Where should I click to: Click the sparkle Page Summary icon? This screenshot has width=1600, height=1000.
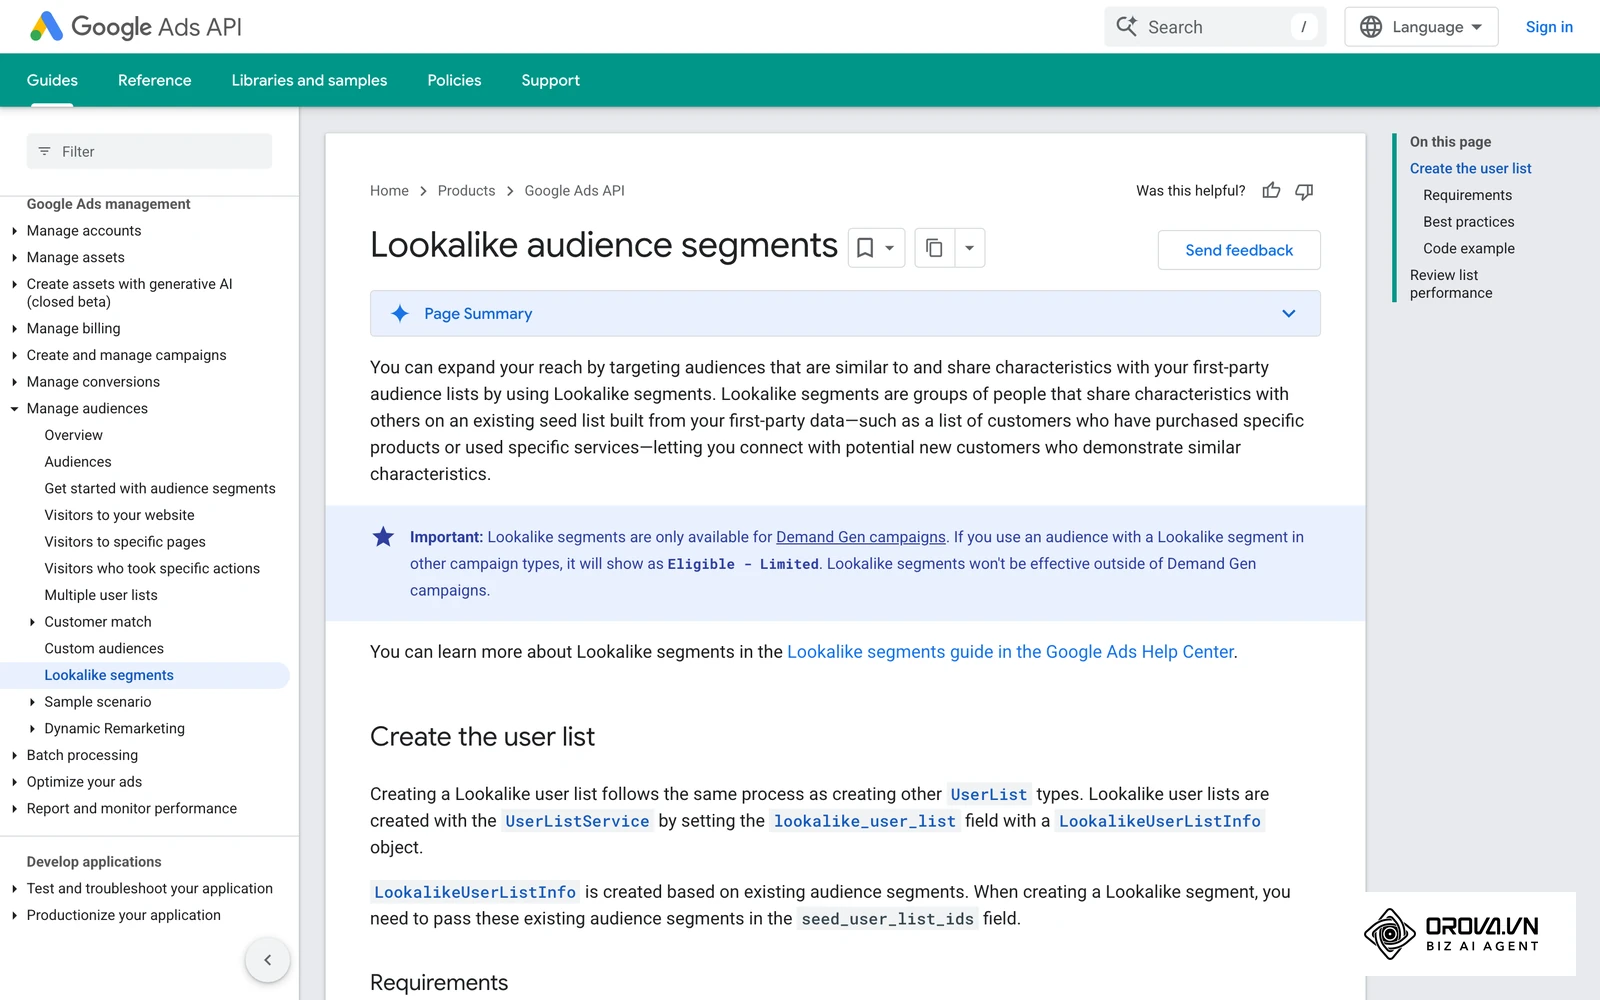400,314
